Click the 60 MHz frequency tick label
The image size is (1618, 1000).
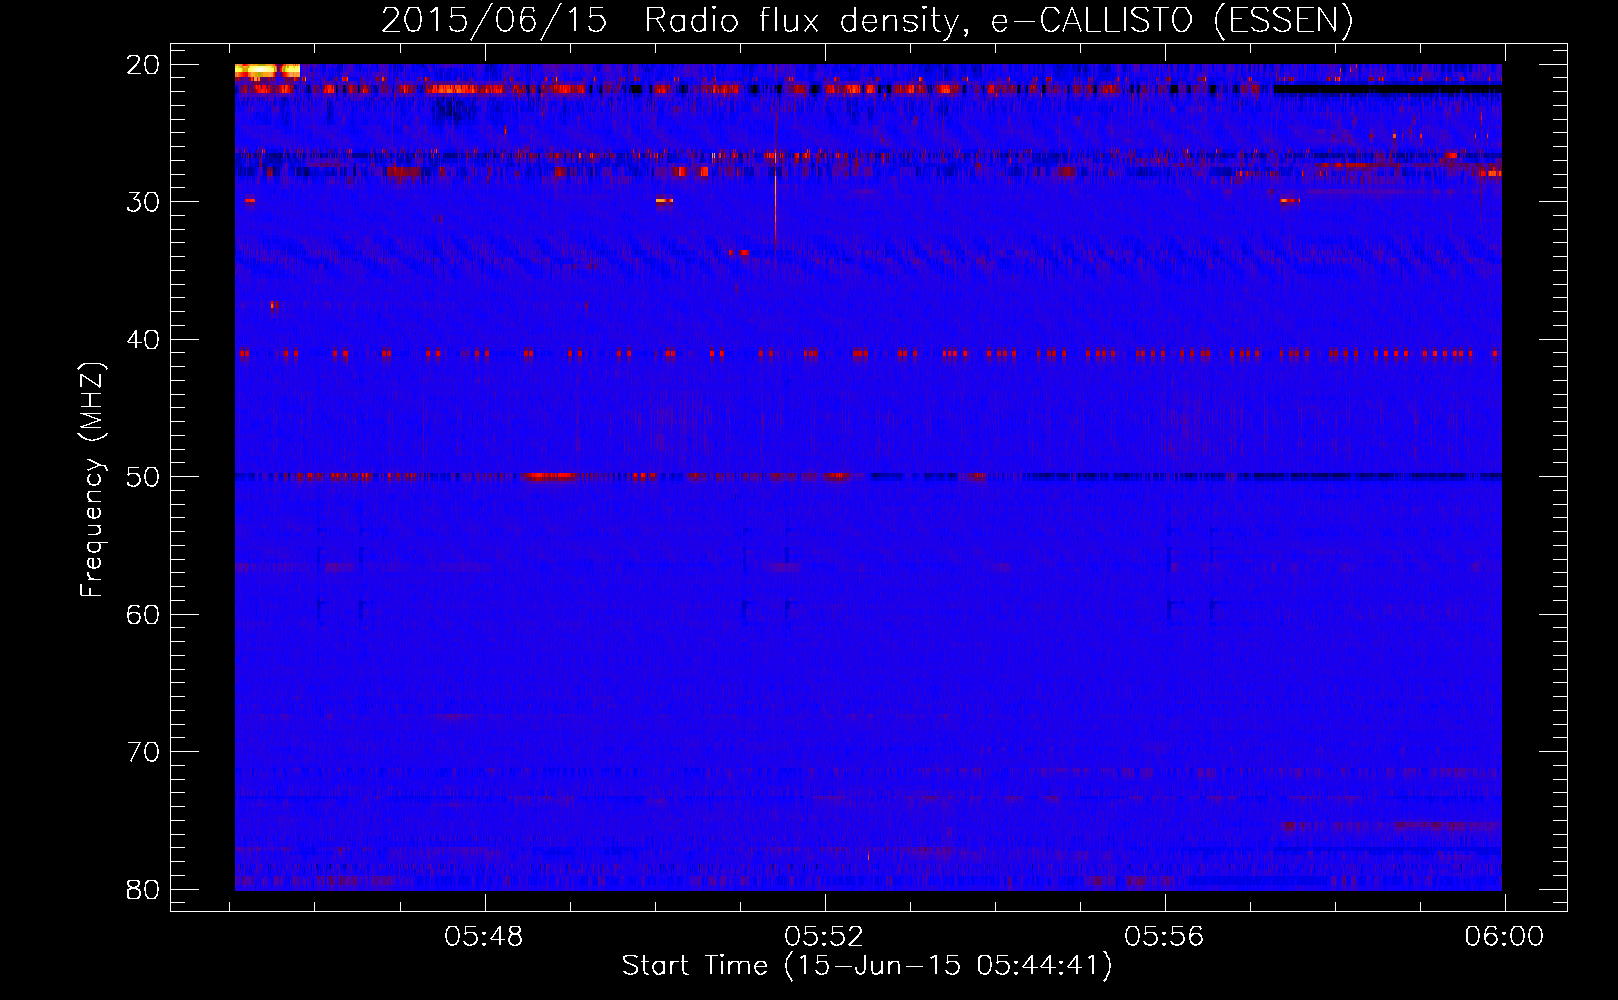[x=143, y=614]
